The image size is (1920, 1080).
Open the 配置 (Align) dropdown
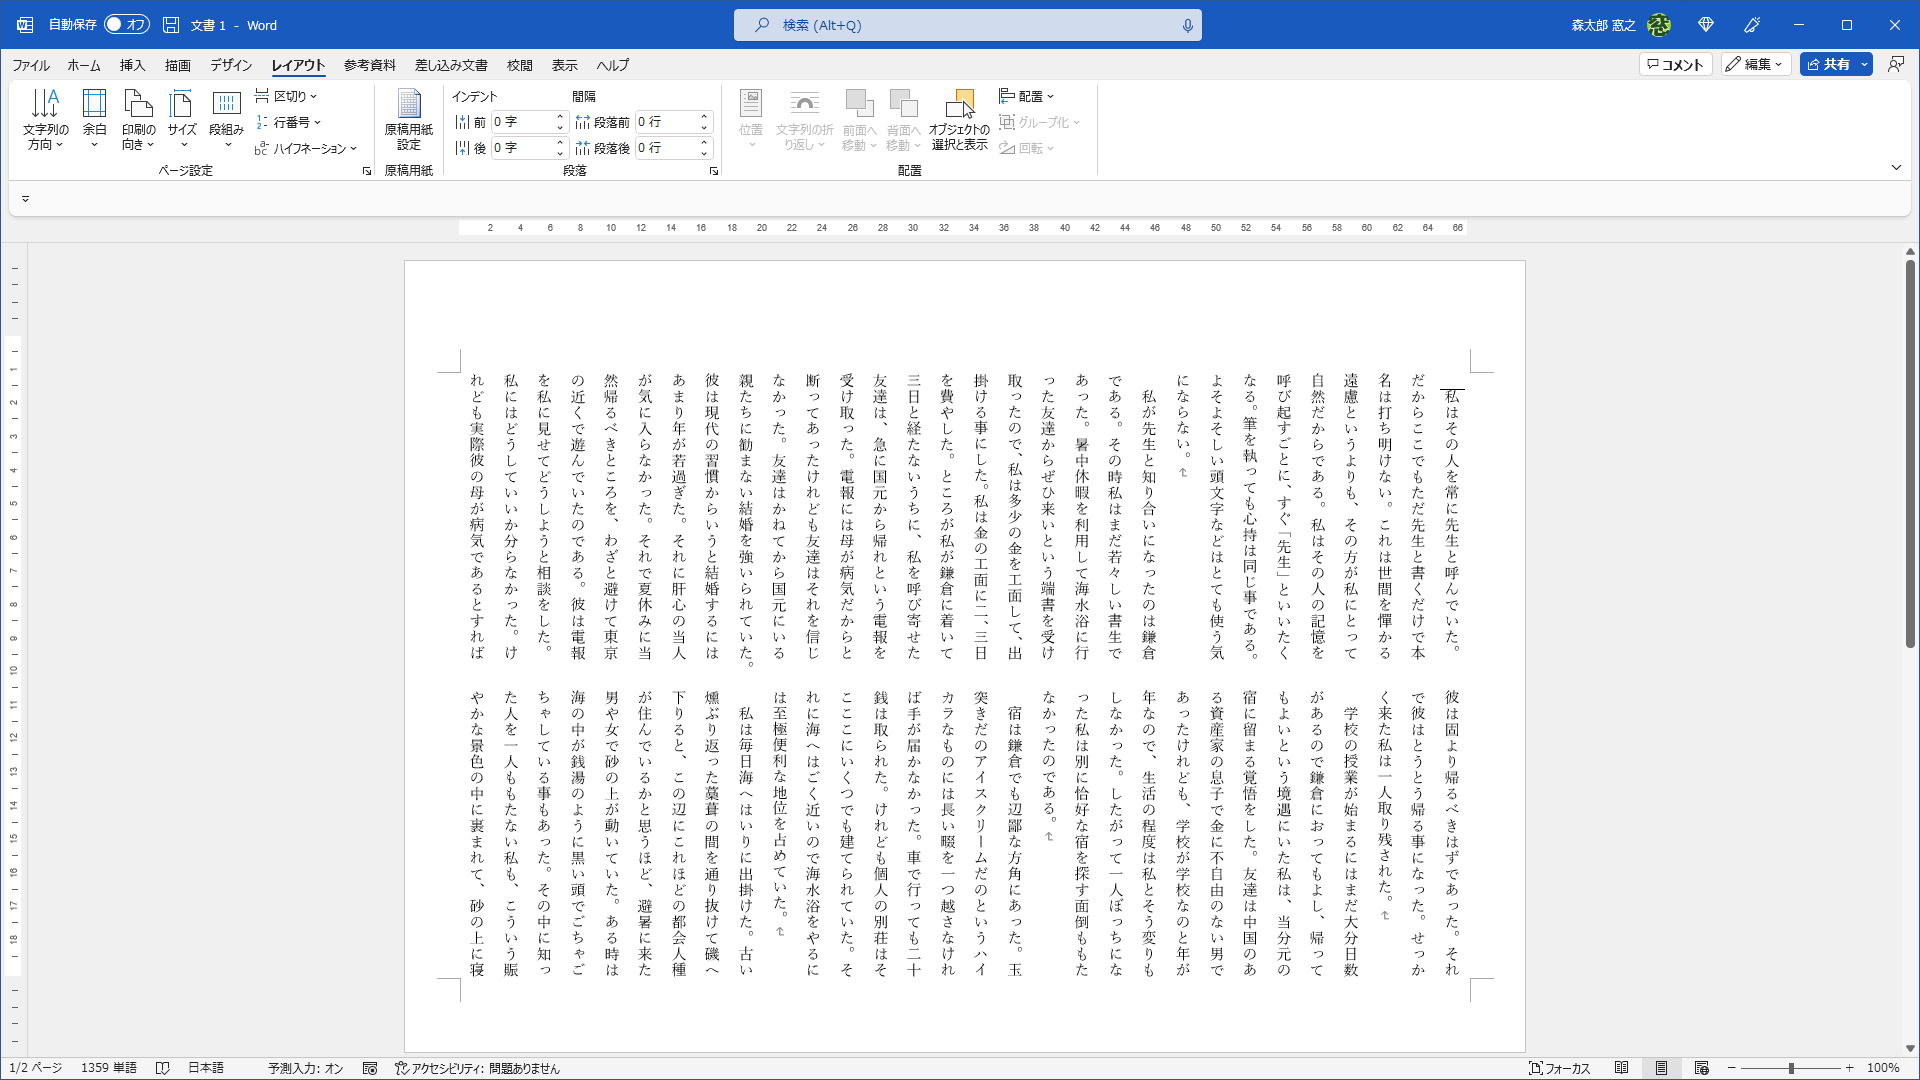pyautogui.click(x=1029, y=95)
